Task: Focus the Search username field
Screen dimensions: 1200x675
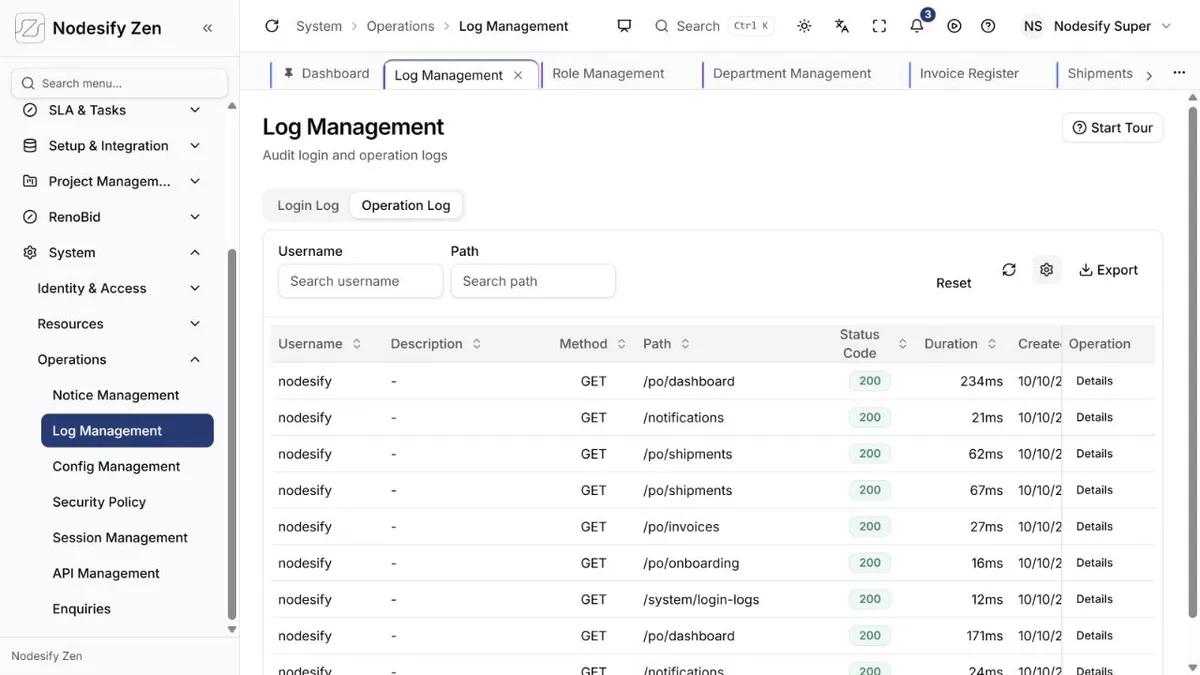Action: 360,281
